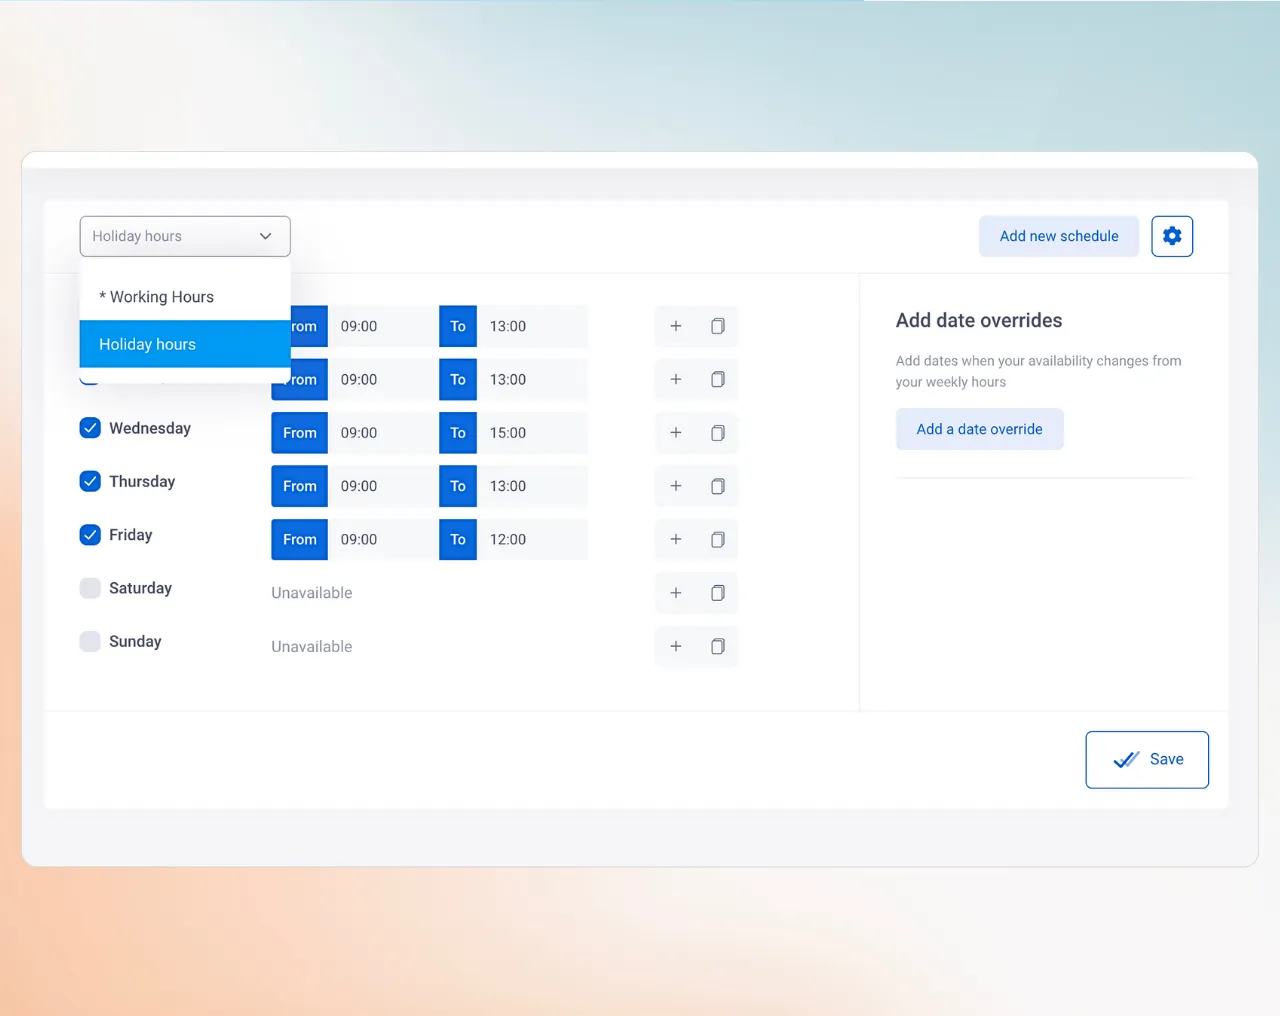Edit Wednesday's To time 15:00
This screenshot has width=1280, height=1016.
point(532,433)
